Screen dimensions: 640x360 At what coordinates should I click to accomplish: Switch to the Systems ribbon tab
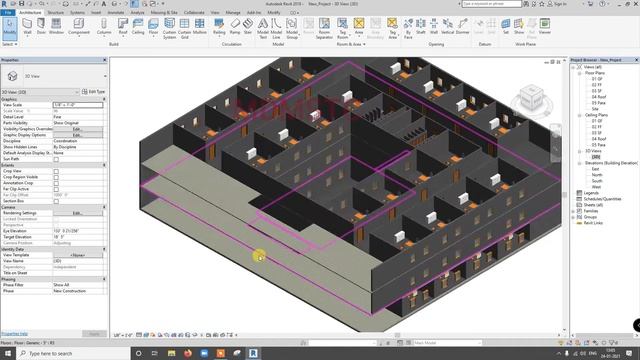point(77,13)
